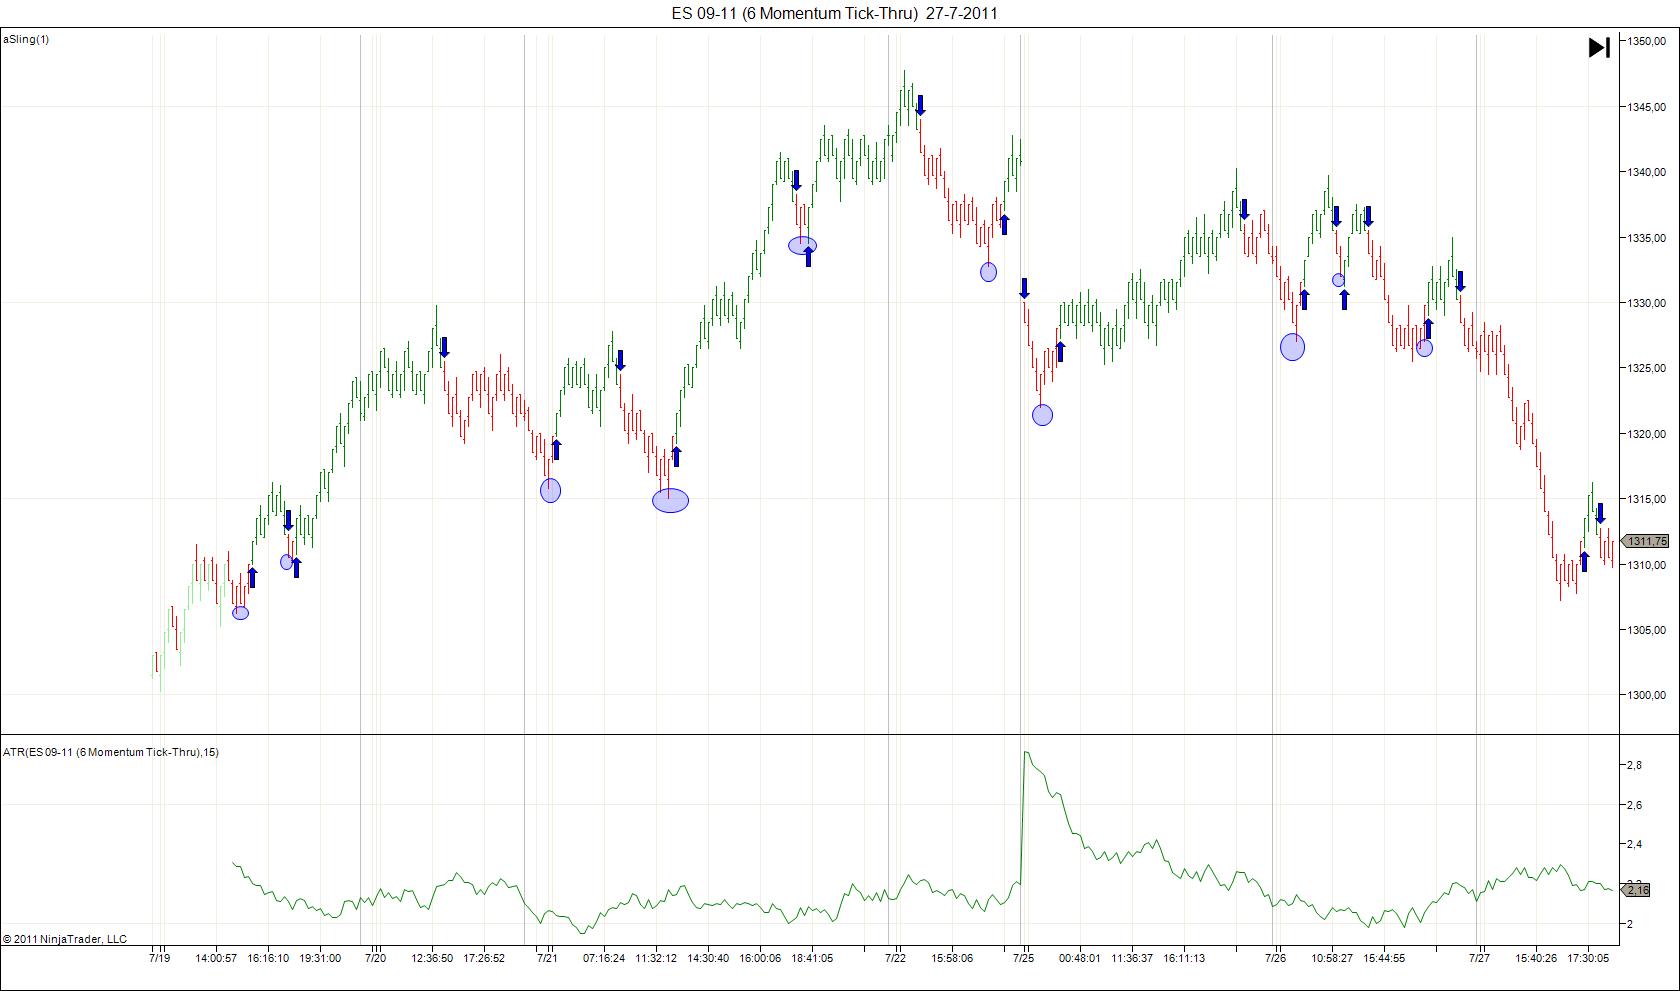Click the © 2011 NinjaTrader, LLC text

65,939
